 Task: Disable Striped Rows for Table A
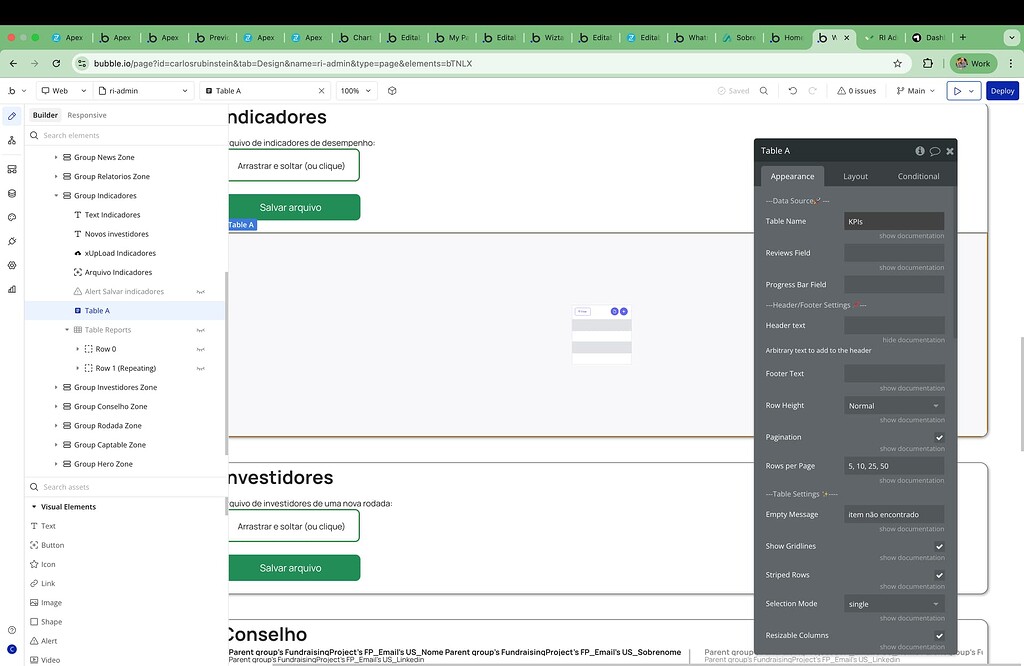[x=937, y=575]
